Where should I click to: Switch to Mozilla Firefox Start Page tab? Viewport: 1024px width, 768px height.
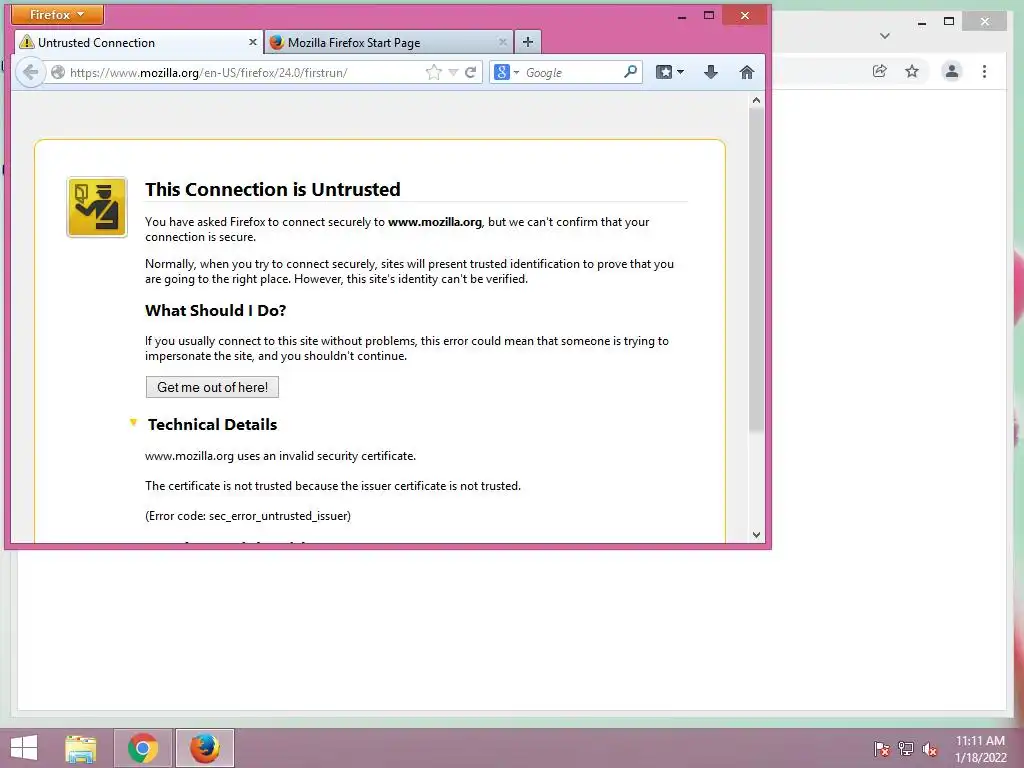(389, 42)
